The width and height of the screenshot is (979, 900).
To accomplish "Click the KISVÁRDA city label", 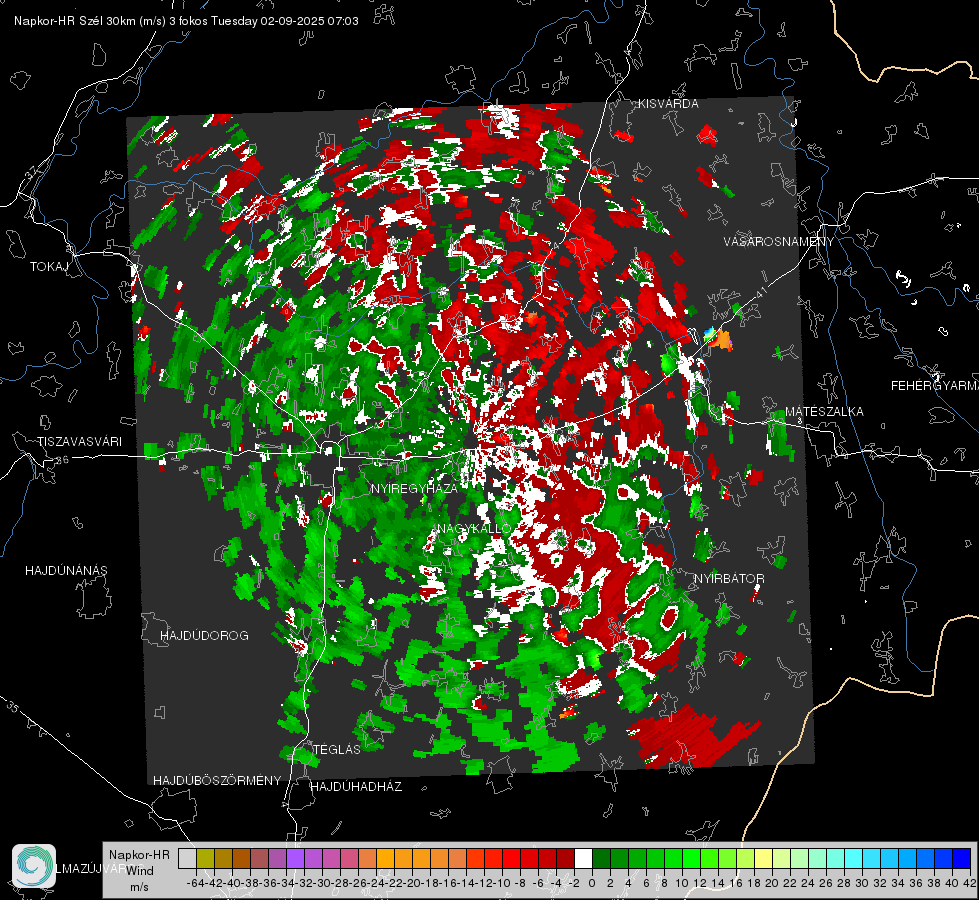I will point(668,104).
